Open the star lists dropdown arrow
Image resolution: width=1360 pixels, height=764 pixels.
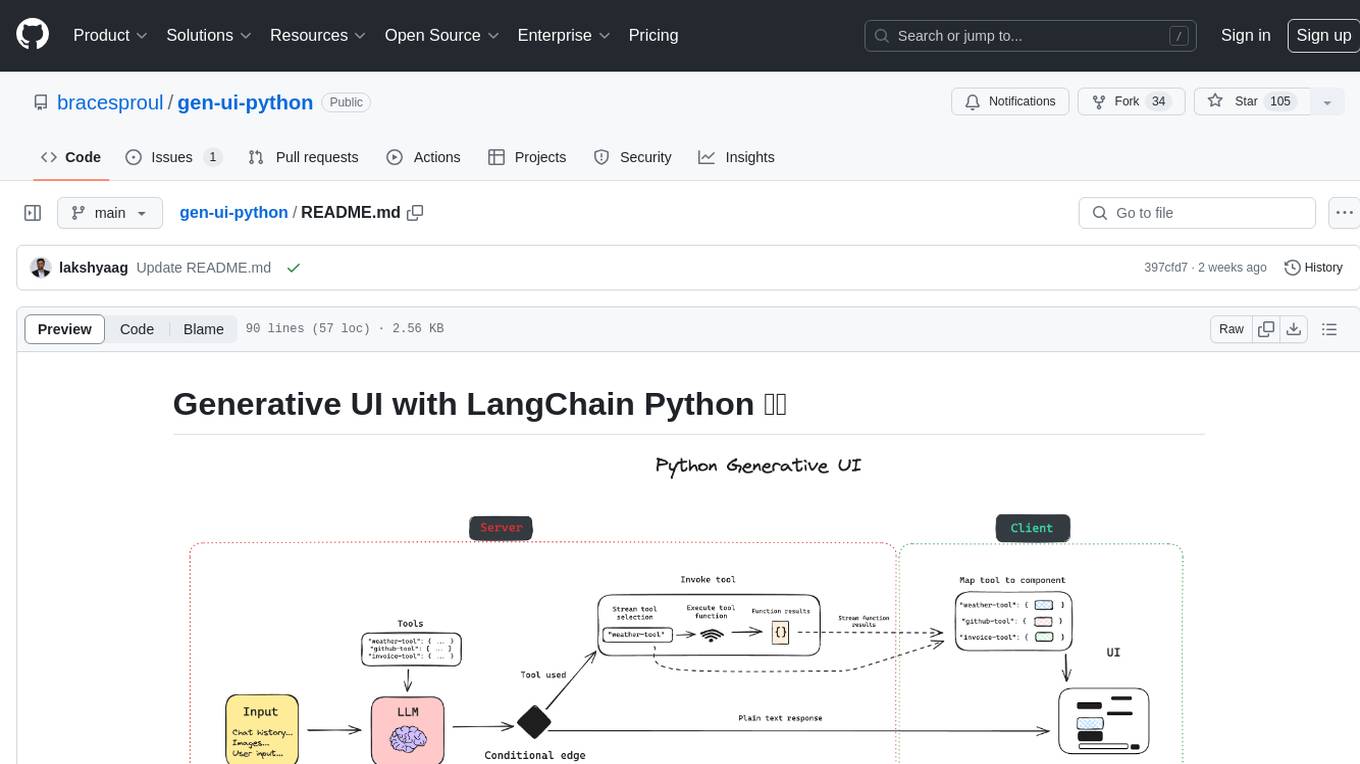click(1327, 102)
